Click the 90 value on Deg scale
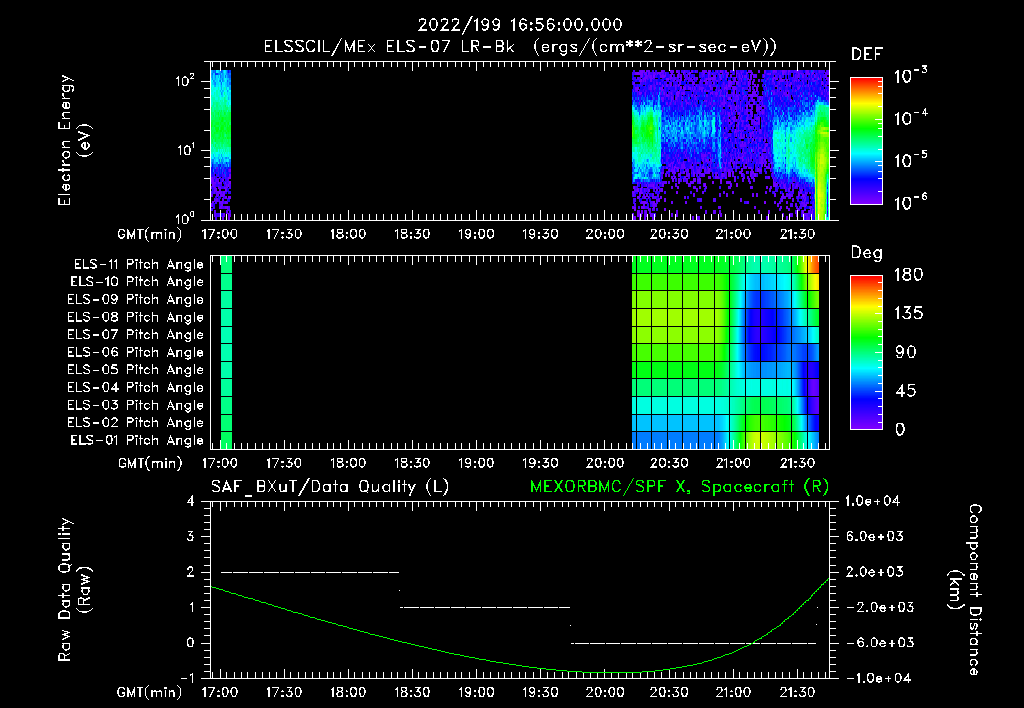This screenshot has width=1024, height=708. 905,352
